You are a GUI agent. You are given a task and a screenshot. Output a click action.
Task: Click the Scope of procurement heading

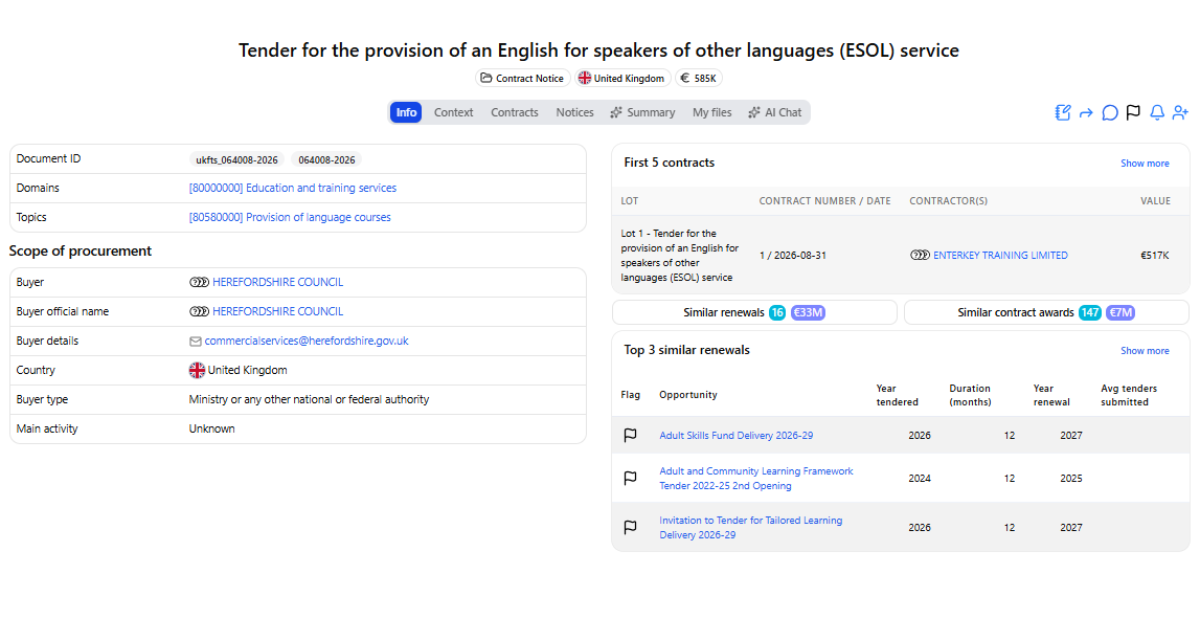(x=80, y=251)
